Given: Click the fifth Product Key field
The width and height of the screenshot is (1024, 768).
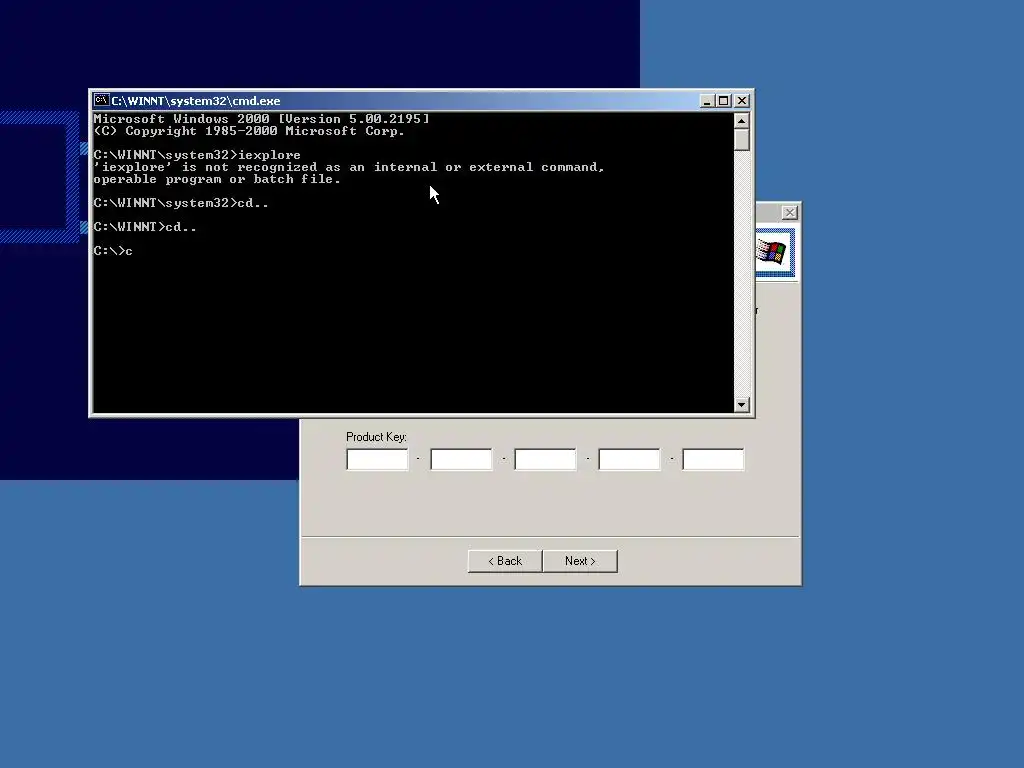Looking at the screenshot, I should pos(713,459).
